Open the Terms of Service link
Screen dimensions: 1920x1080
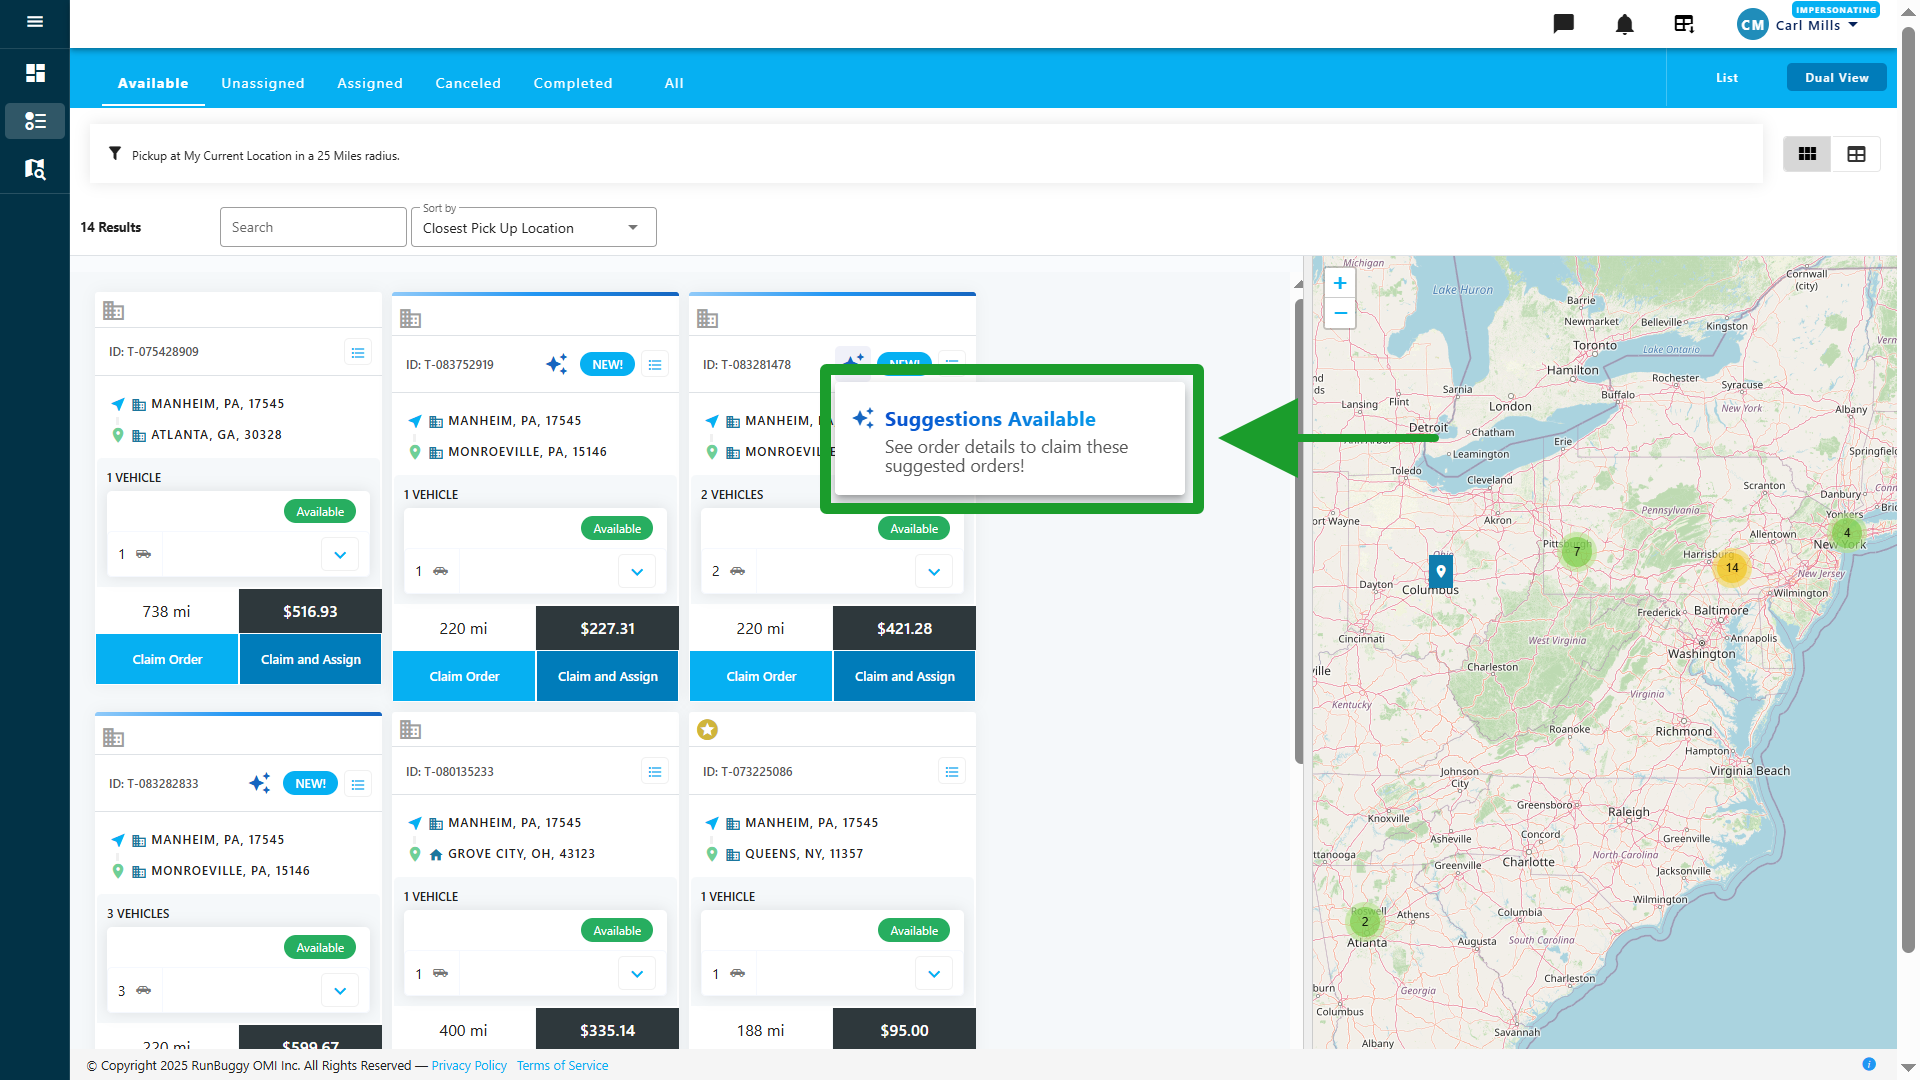coord(562,1065)
